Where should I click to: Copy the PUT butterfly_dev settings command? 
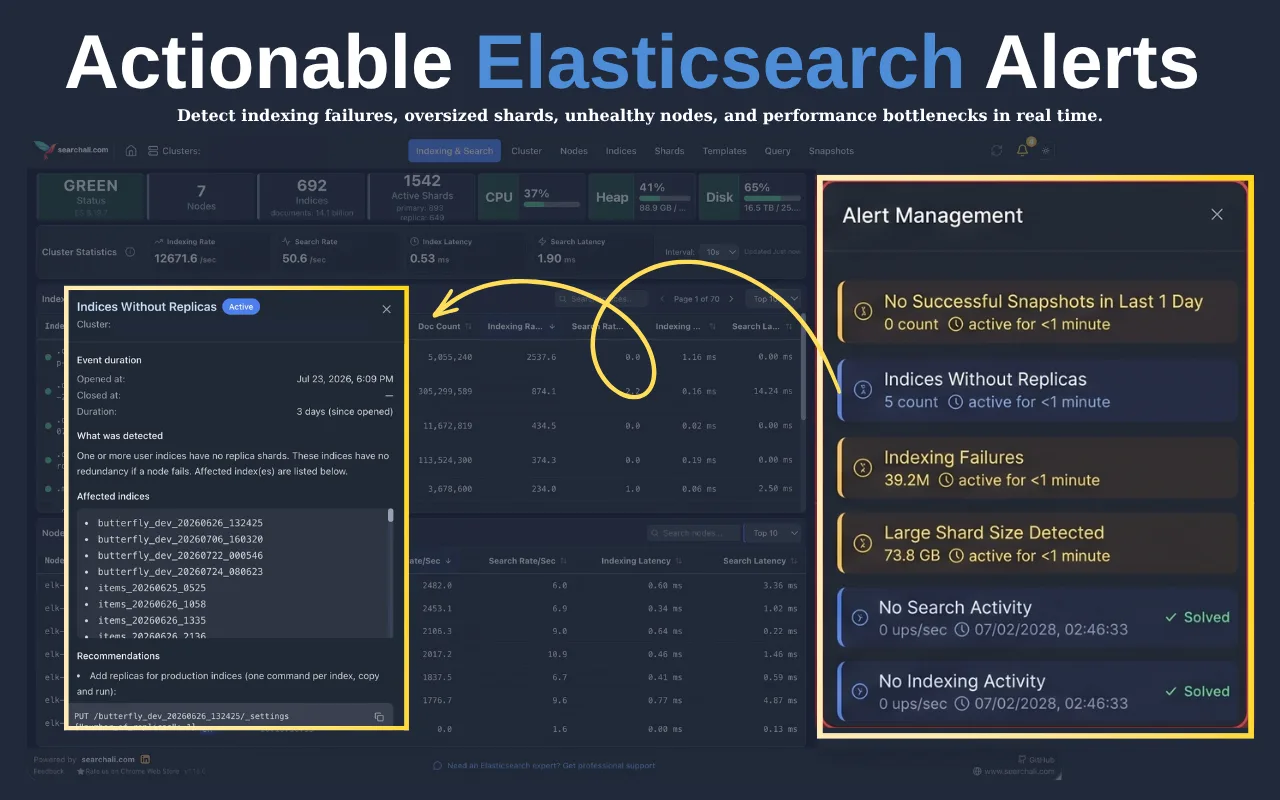point(379,716)
